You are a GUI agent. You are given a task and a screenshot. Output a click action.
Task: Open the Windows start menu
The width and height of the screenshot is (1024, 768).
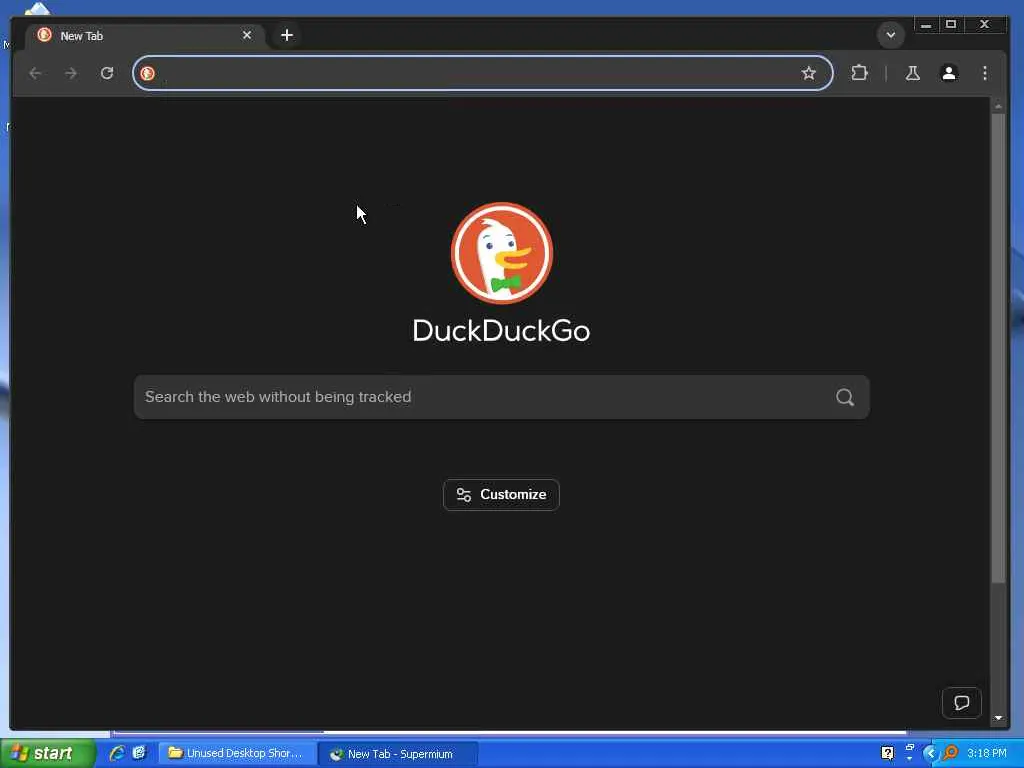(48, 754)
